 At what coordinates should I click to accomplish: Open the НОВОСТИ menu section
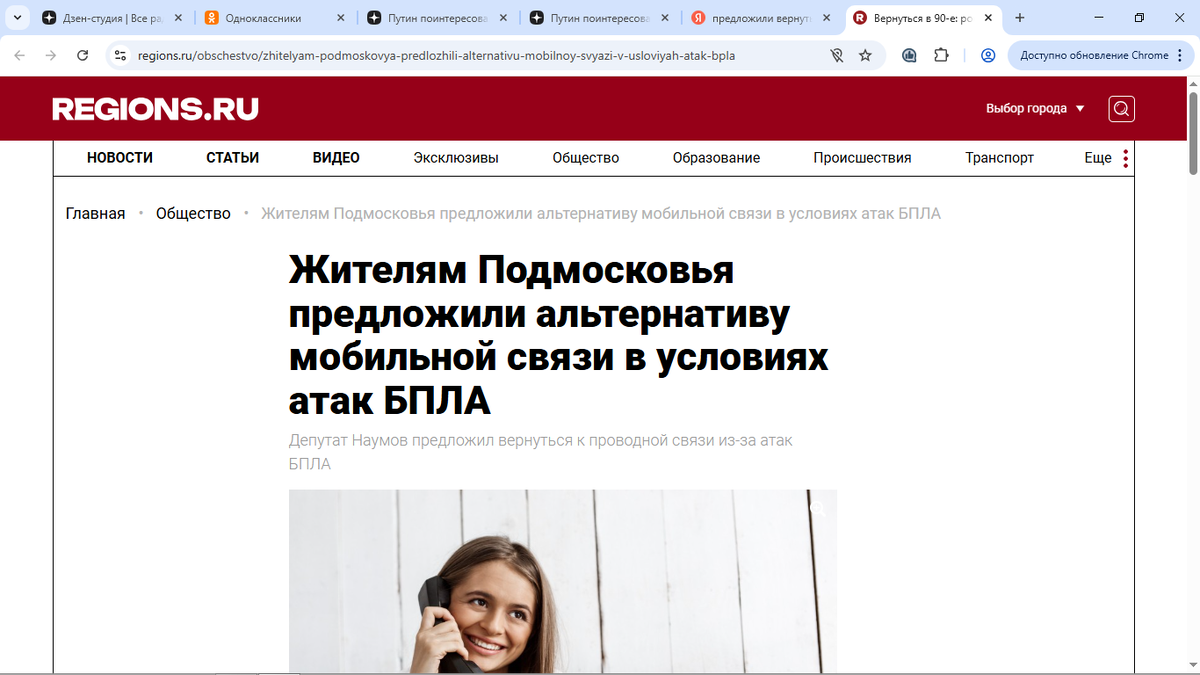coord(120,158)
